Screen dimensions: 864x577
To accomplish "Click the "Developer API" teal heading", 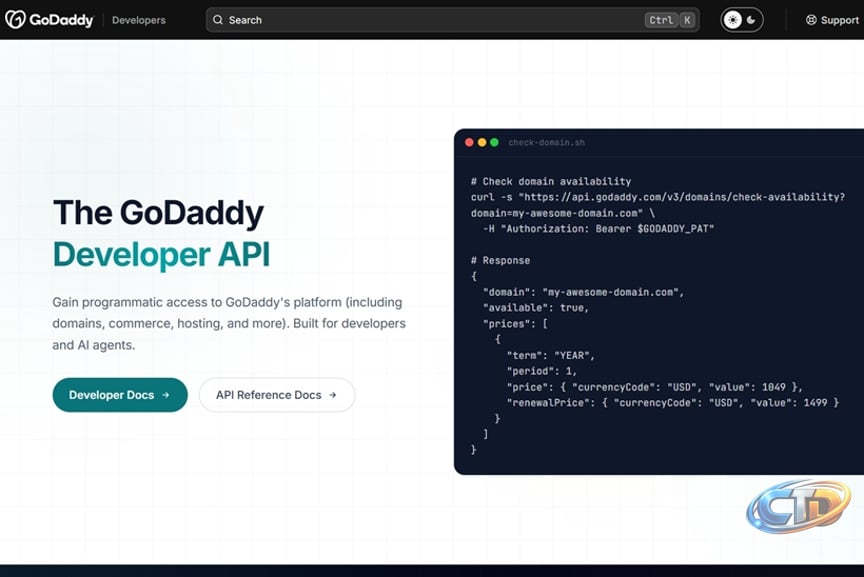I will pyautogui.click(x=161, y=255).
